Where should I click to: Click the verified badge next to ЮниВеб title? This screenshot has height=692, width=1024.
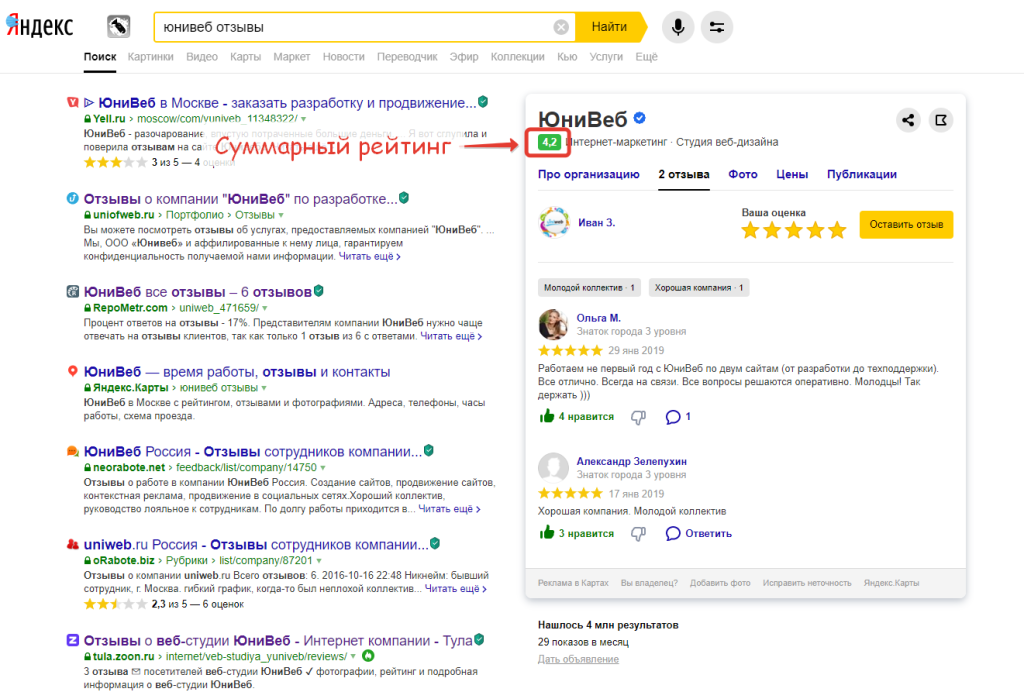click(640, 118)
